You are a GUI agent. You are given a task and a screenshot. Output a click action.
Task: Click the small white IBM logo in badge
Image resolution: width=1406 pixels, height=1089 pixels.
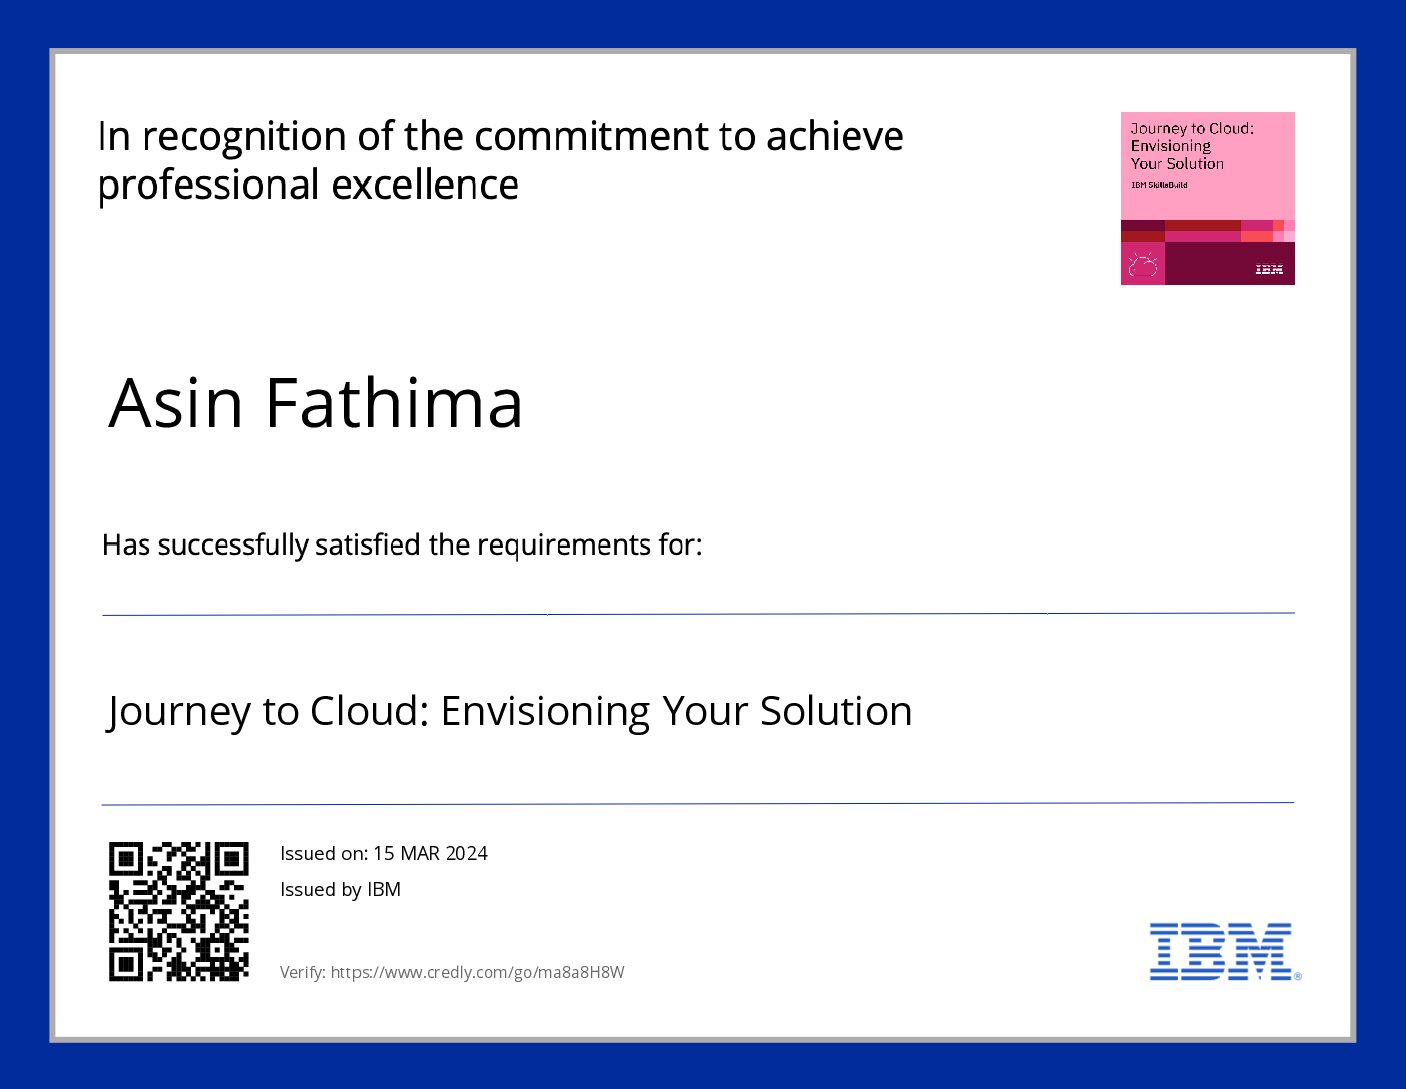click(1269, 269)
